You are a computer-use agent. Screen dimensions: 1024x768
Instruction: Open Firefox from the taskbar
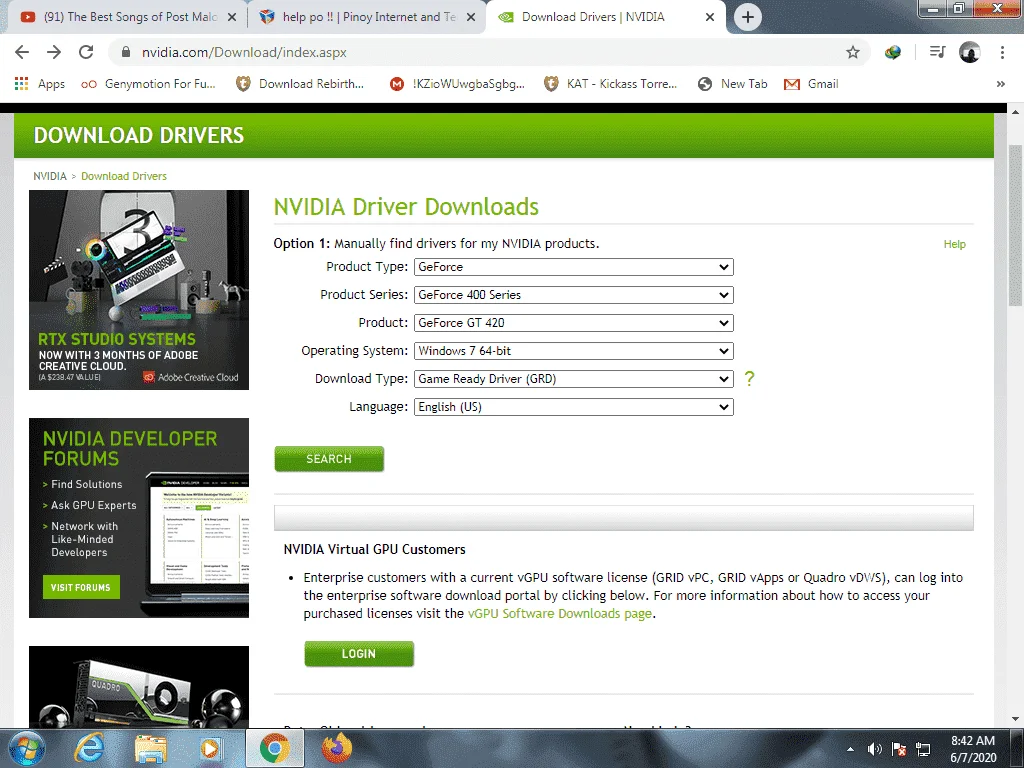tap(337, 748)
